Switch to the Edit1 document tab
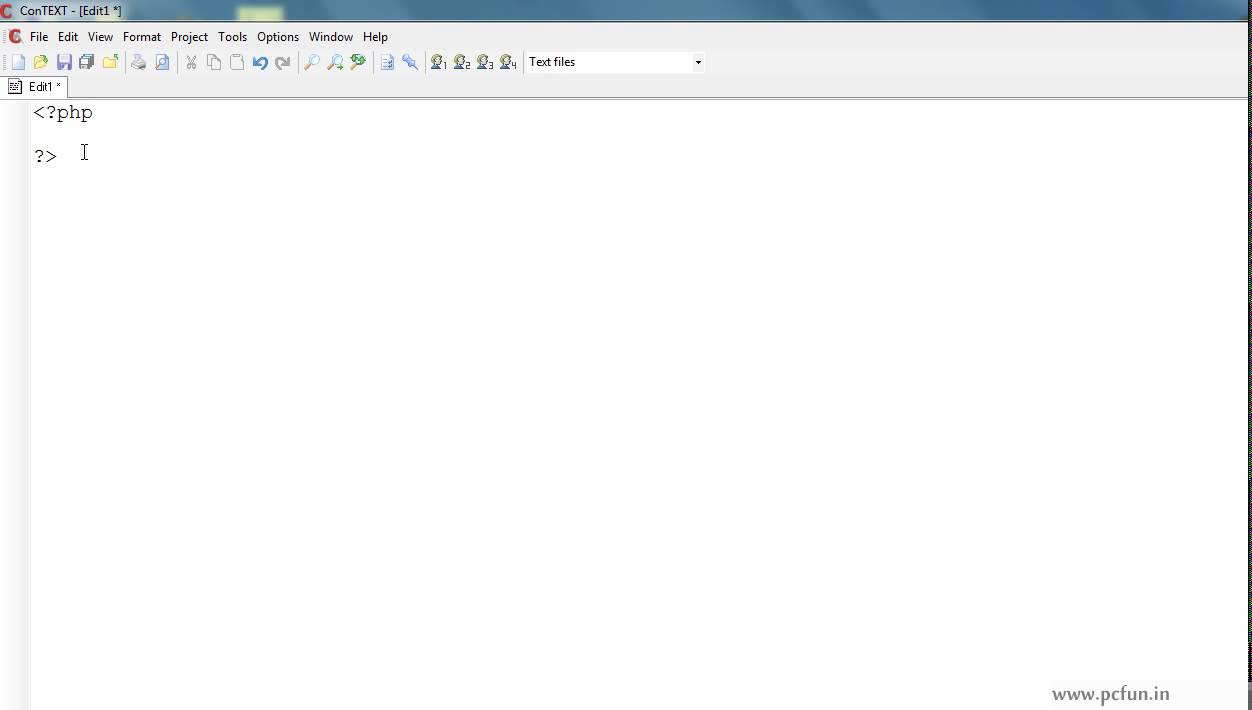 coord(35,87)
